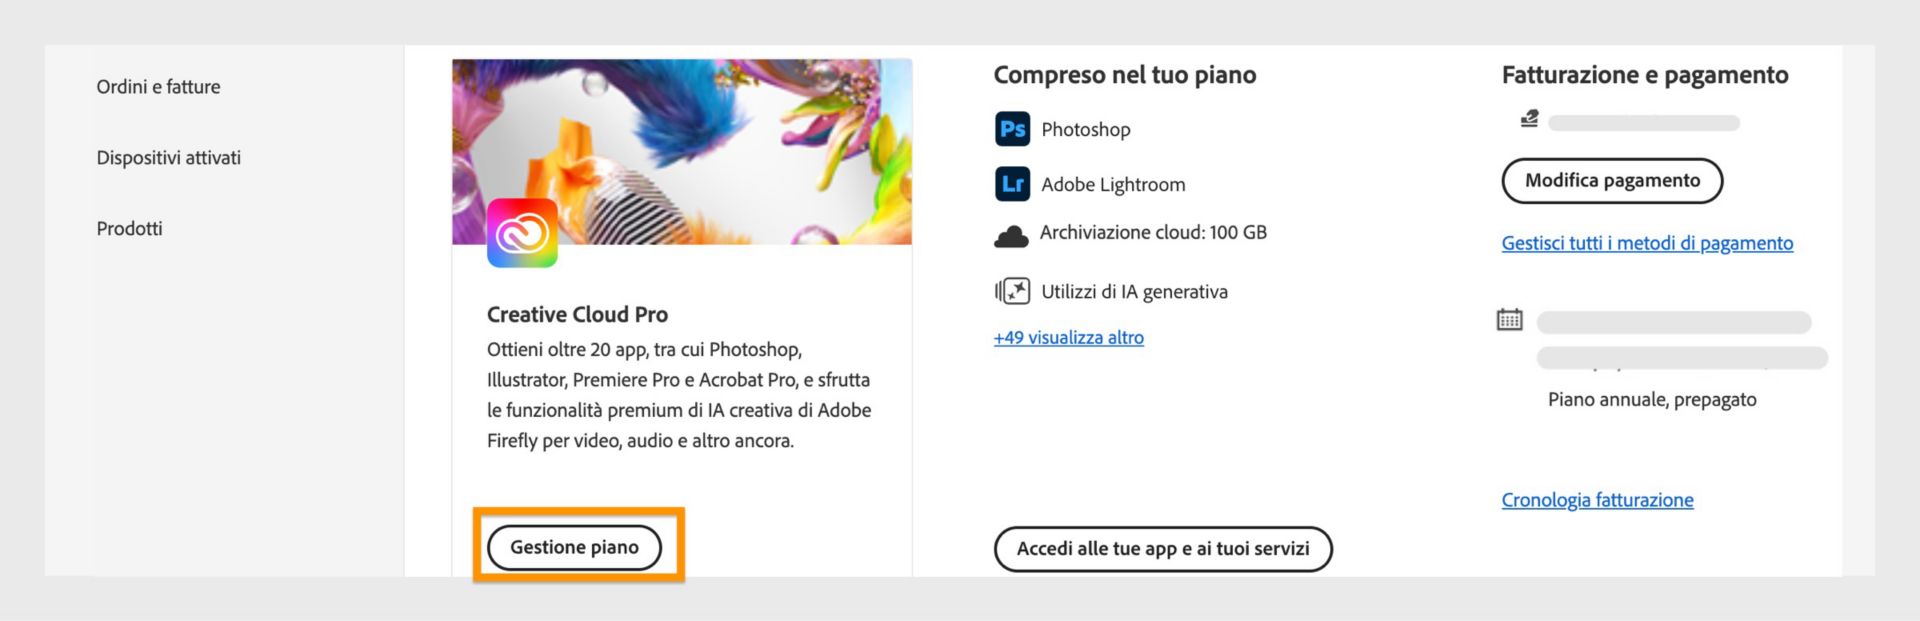Click the Creative Cloud Pro plan title
The image size is (1920, 621).
coord(576,314)
